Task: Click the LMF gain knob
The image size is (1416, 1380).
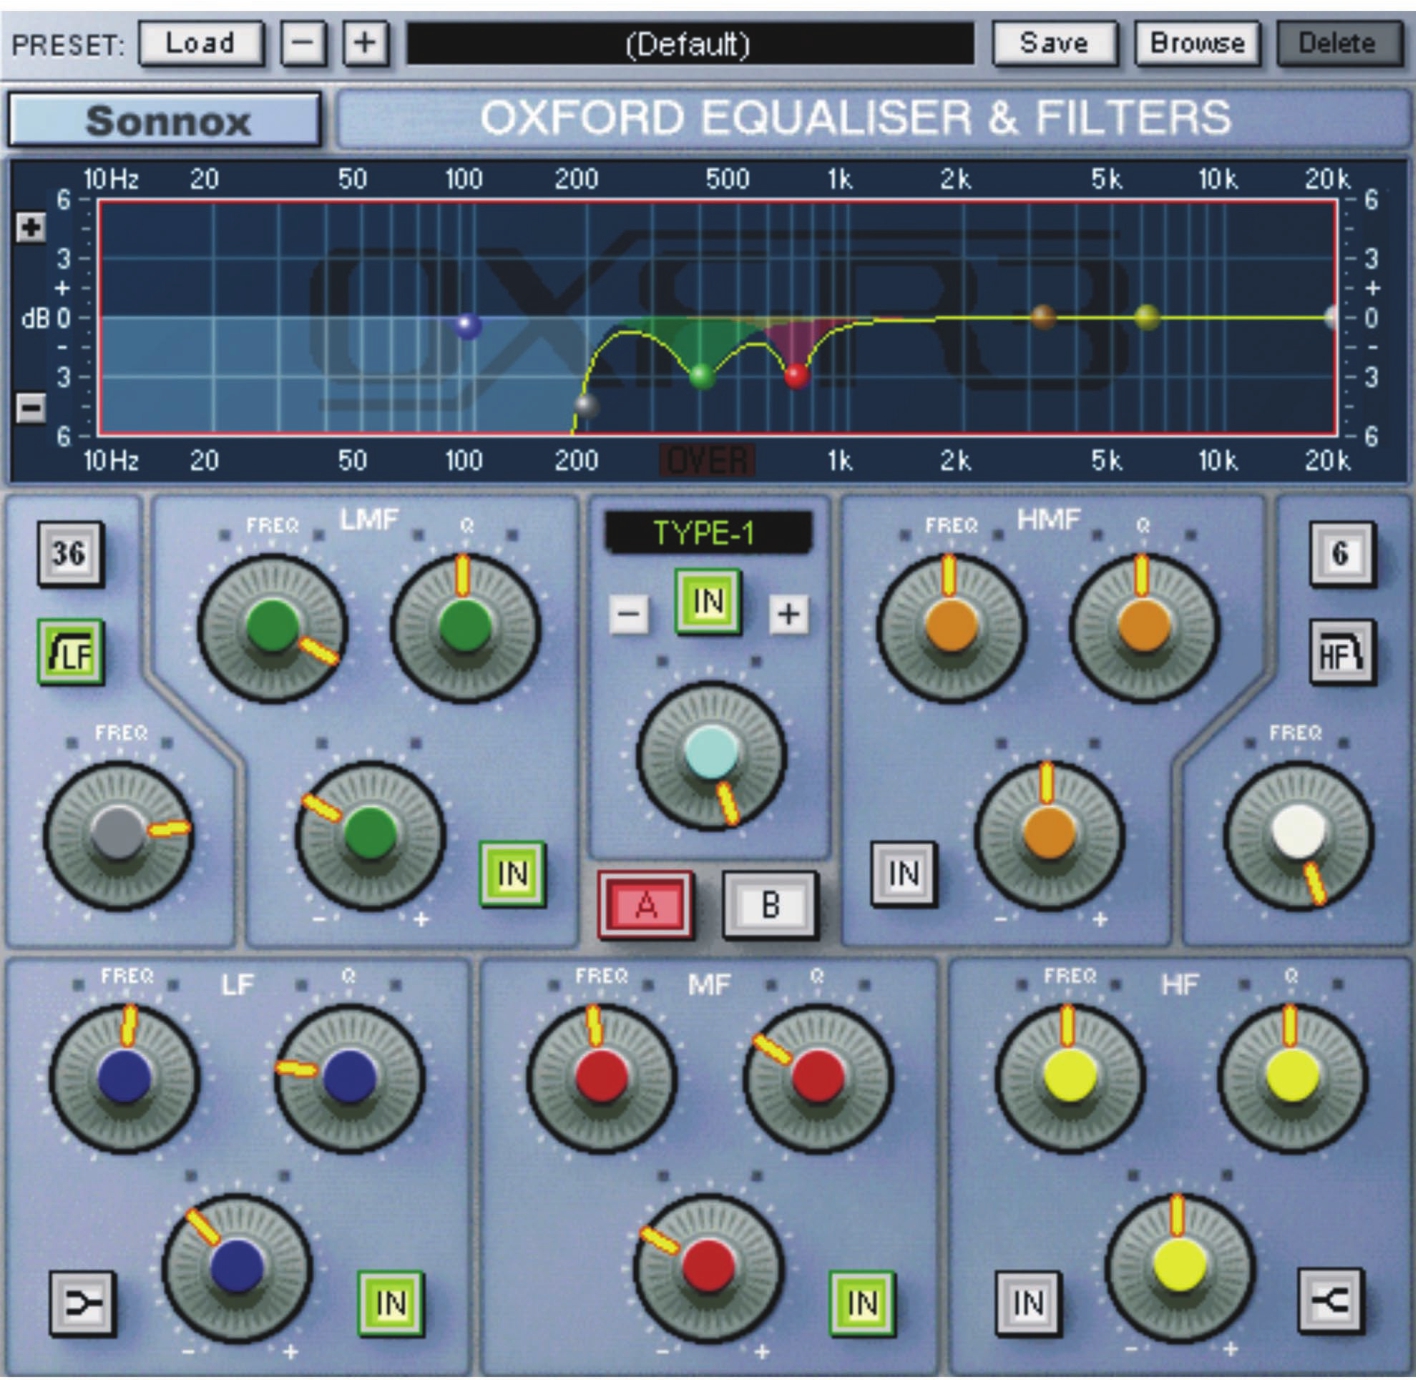Action: coord(370,834)
